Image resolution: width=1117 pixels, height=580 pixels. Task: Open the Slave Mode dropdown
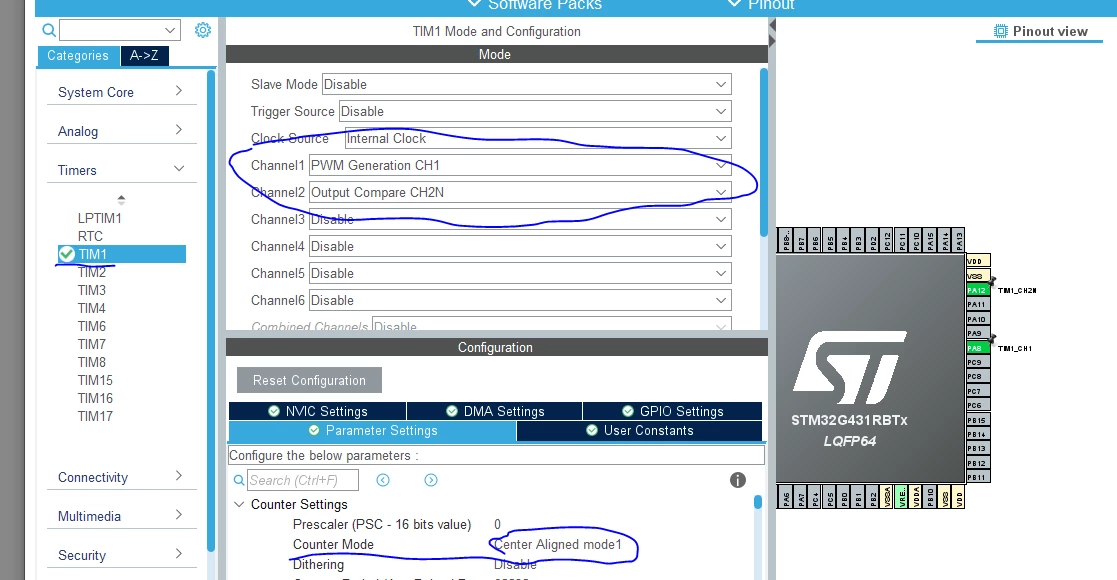click(x=526, y=84)
